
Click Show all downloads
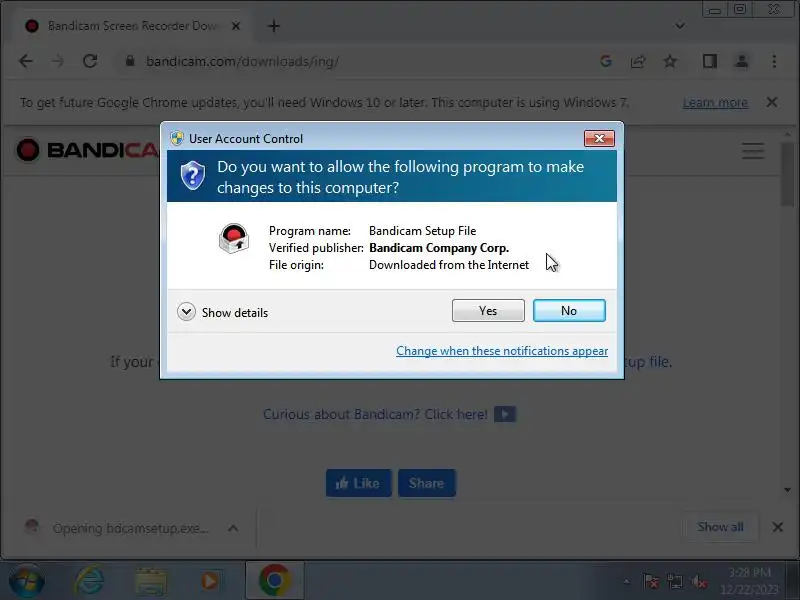(x=720, y=527)
